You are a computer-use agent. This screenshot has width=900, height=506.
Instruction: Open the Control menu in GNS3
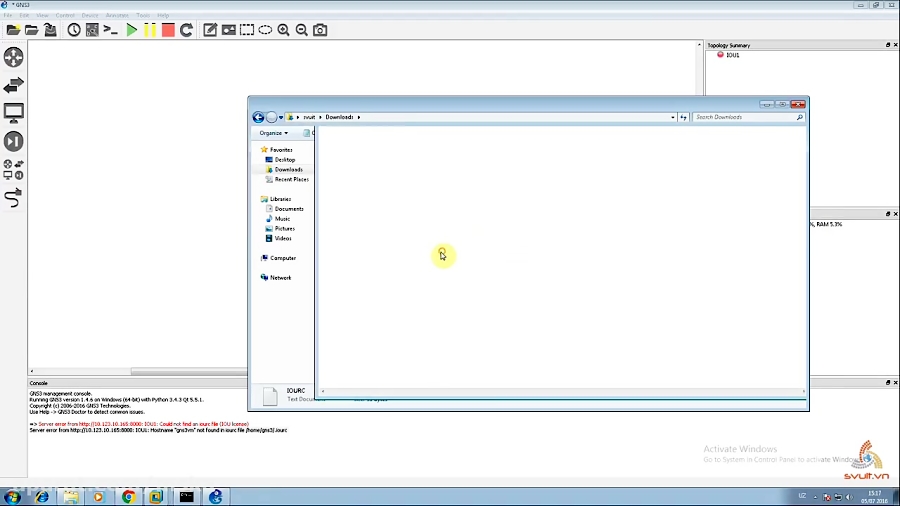65,15
